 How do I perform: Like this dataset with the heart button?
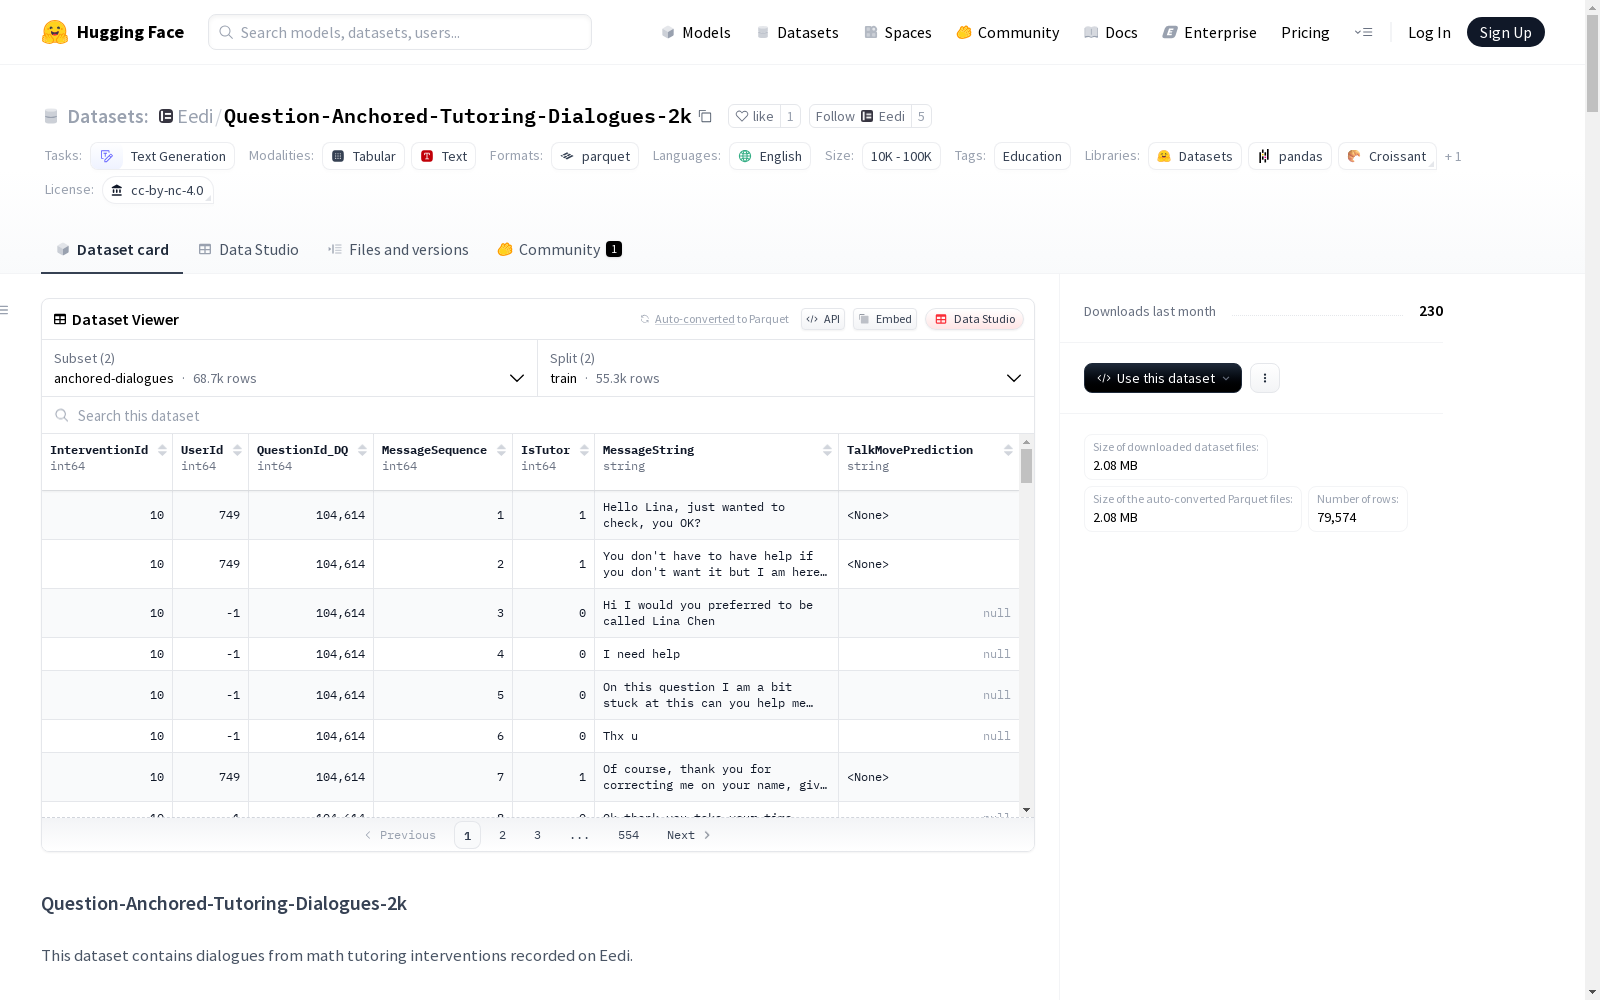click(x=754, y=116)
